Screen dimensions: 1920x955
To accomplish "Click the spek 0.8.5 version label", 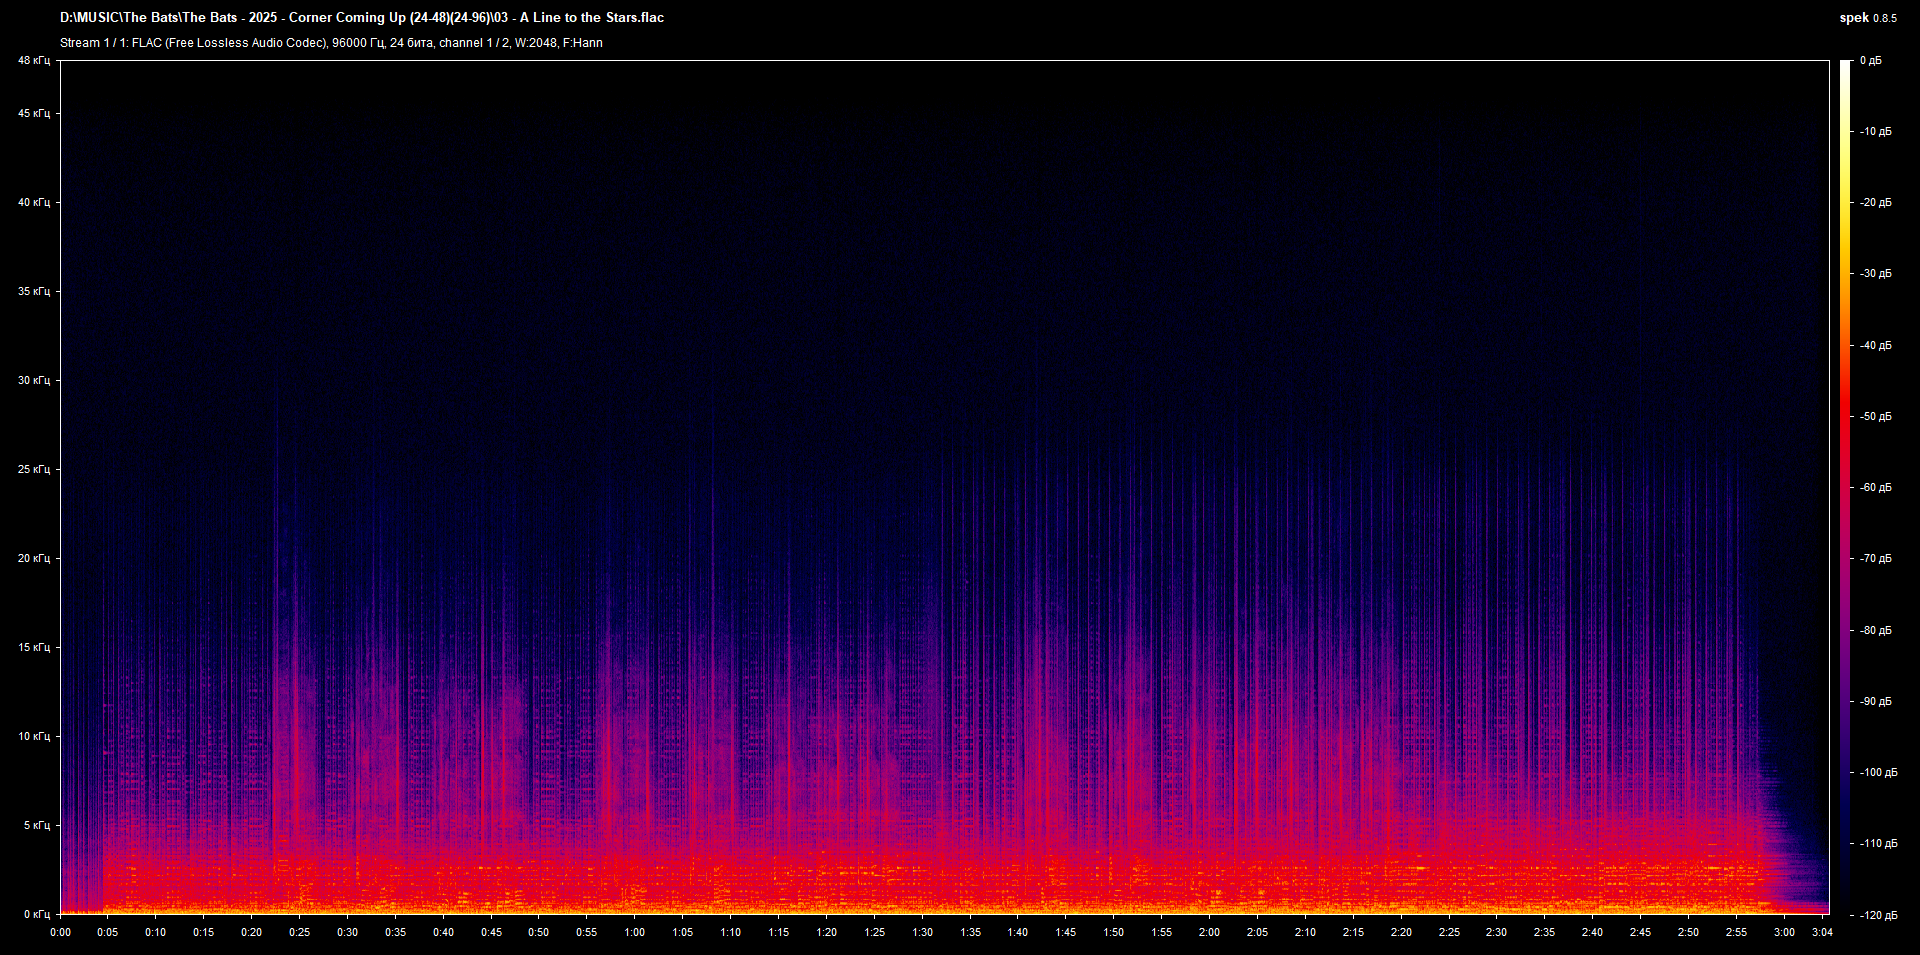I will (1867, 18).
